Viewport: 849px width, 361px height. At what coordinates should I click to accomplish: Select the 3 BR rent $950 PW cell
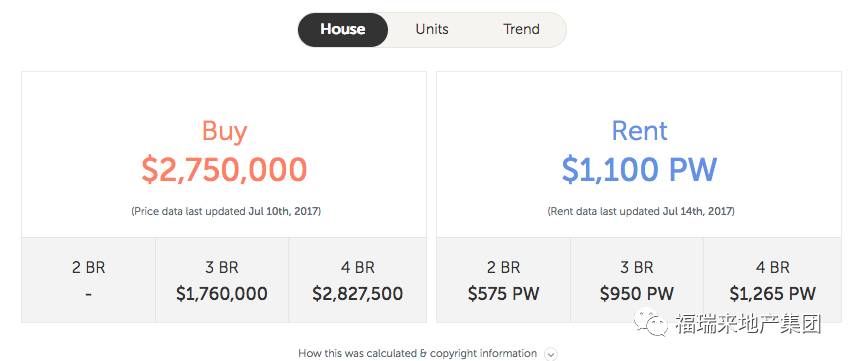pos(637,280)
